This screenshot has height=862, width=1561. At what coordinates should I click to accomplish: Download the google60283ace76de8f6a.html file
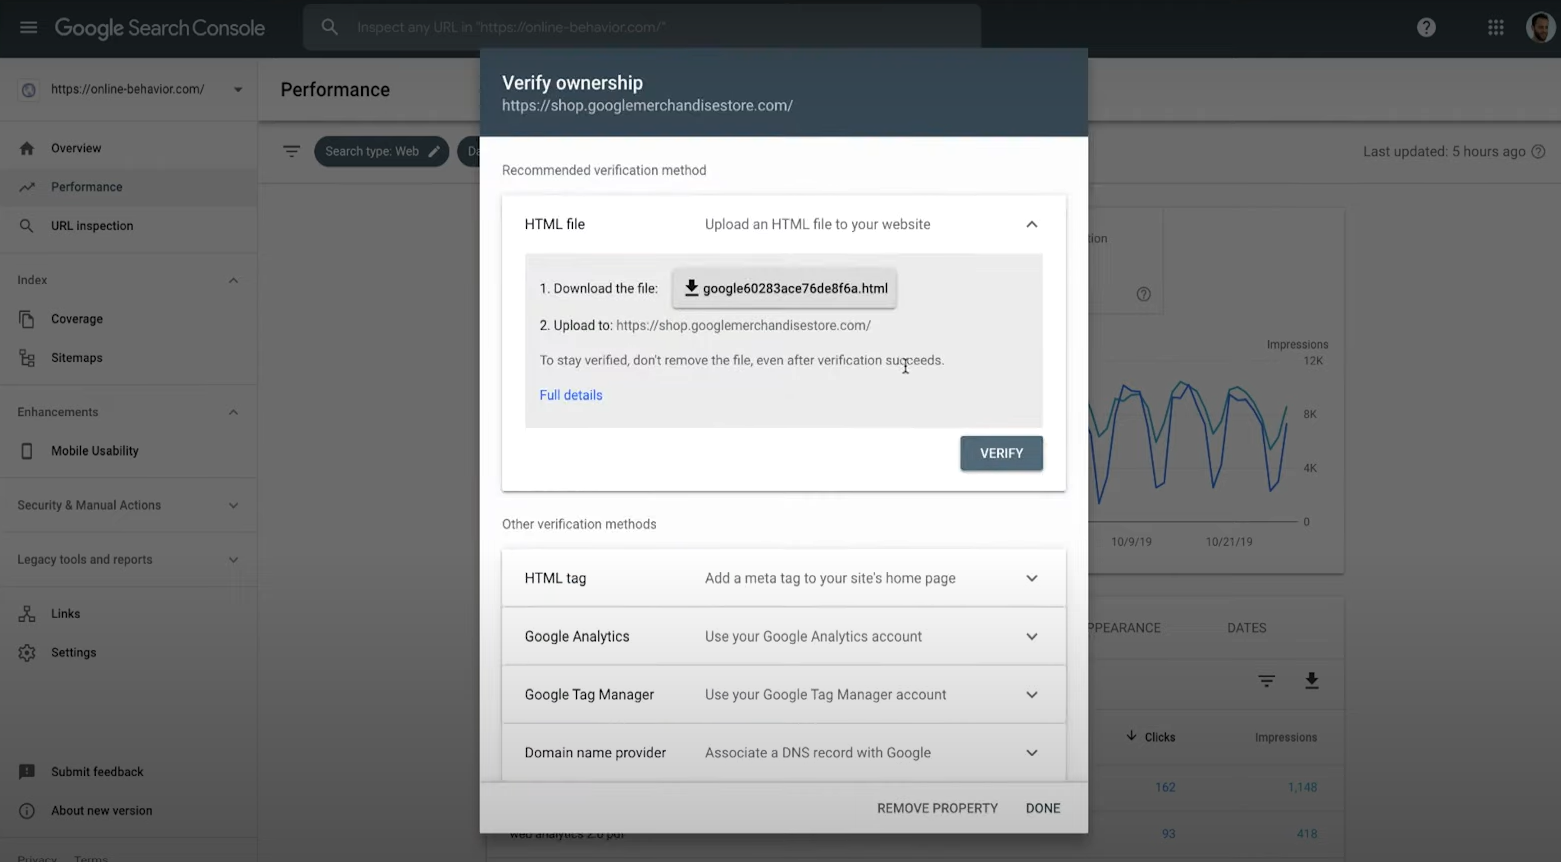(785, 288)
